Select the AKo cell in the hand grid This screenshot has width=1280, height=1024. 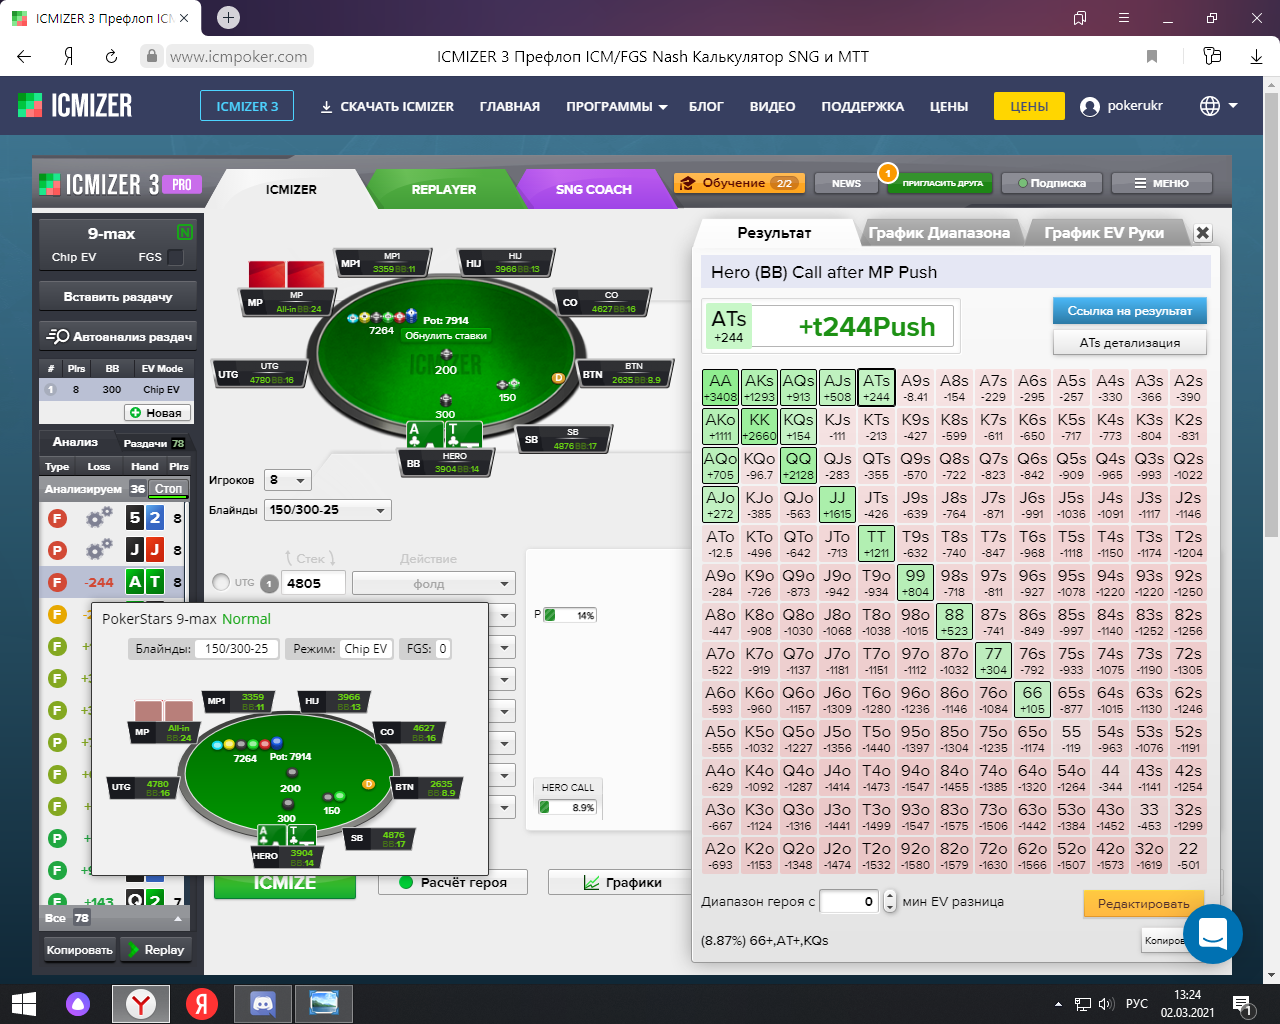pos(720,426)
